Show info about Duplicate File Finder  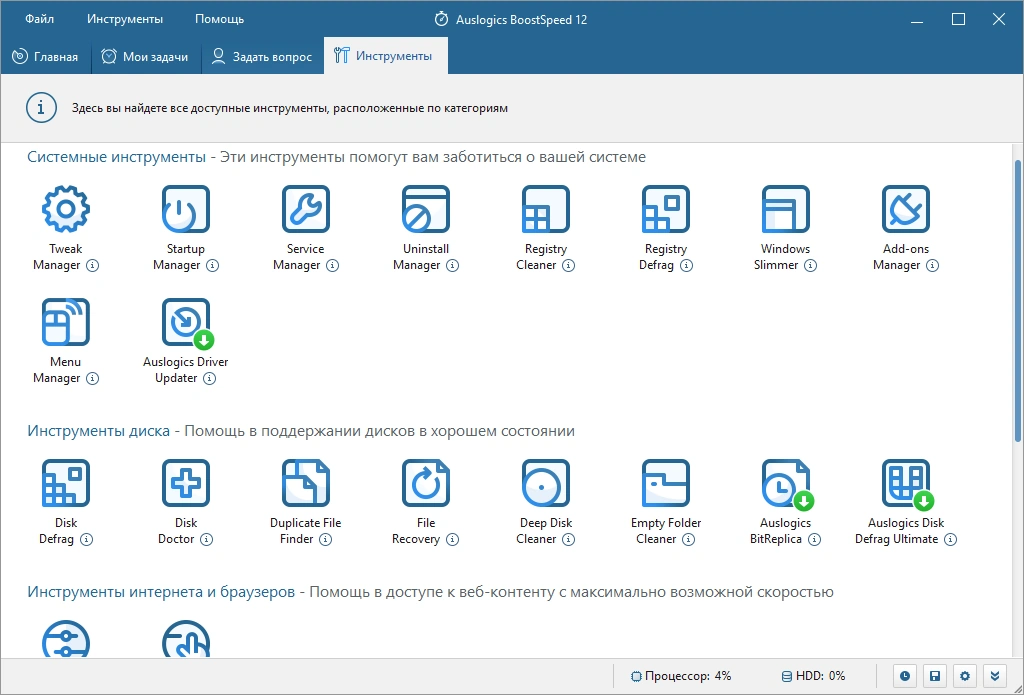click(325, 540)
